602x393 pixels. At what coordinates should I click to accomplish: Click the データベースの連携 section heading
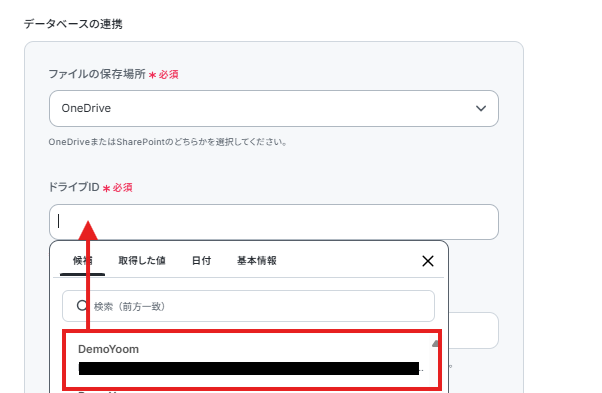pos(73,24)
